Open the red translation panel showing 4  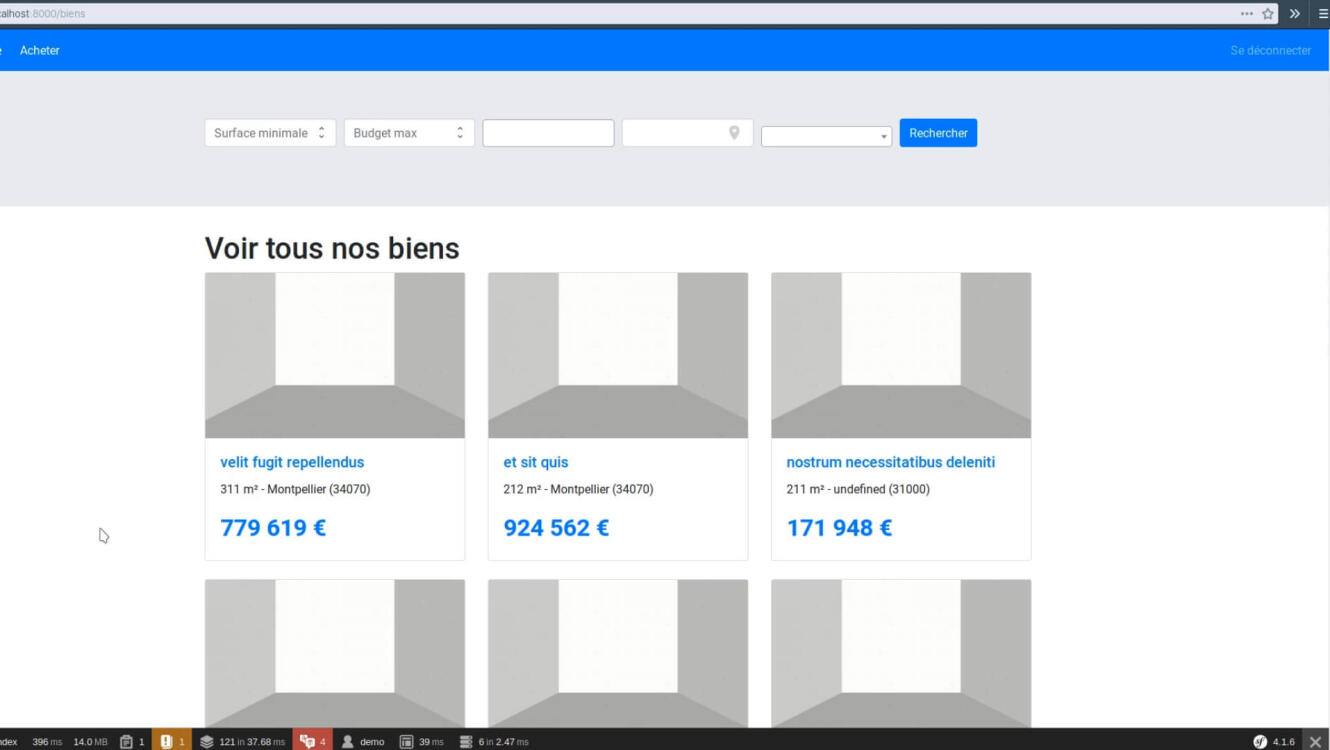pos(313,741)
